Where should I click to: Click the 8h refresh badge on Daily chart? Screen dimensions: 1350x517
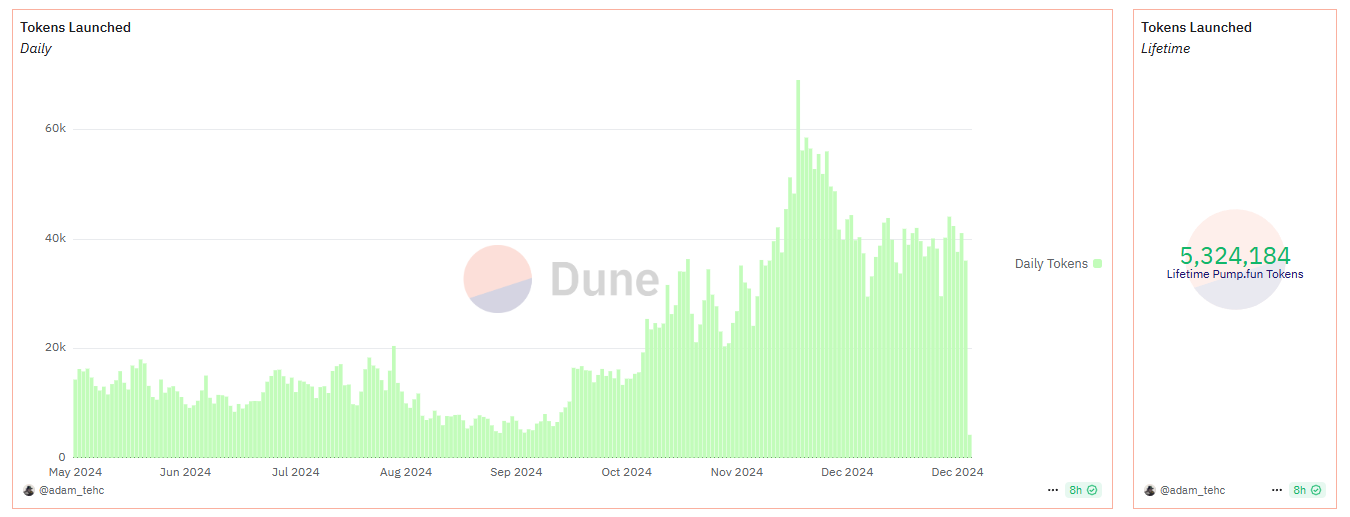tap(1083, 491)
